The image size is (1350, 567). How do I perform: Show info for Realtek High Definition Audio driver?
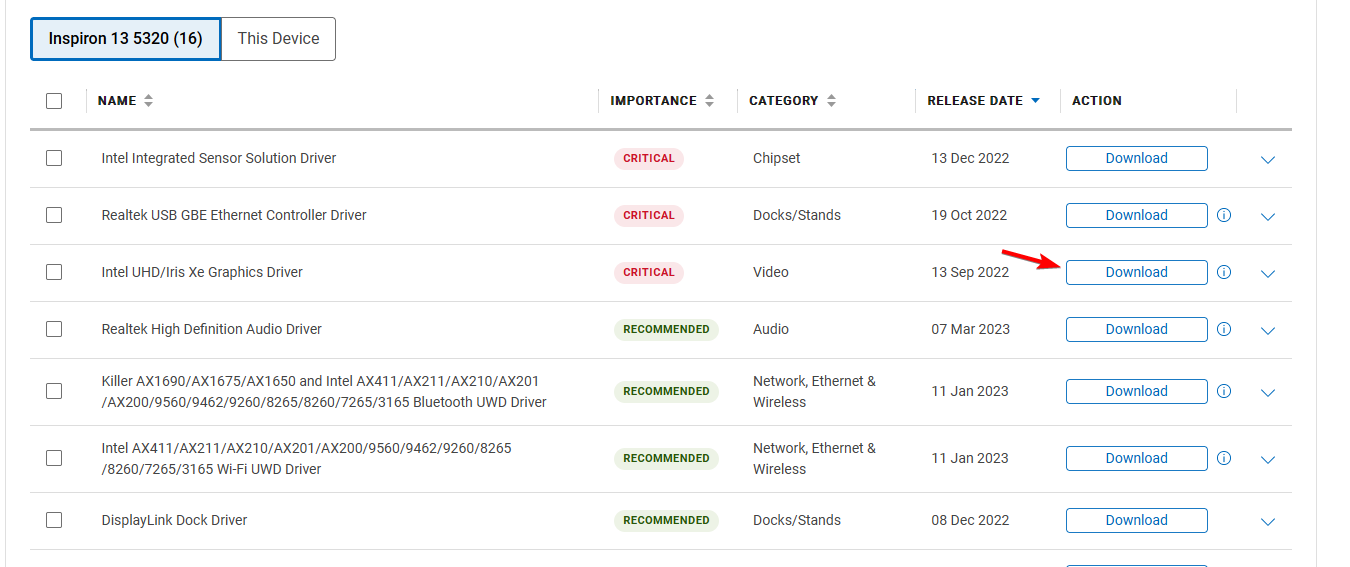pyautogui.click(x=1224, y=329)
